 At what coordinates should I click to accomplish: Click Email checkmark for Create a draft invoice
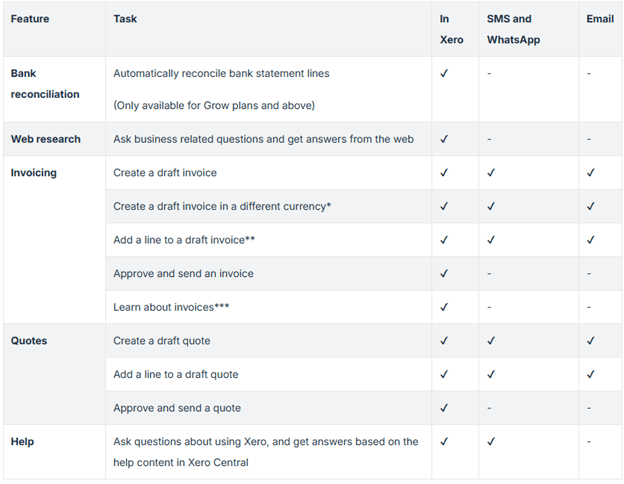(x=591, y=173)
